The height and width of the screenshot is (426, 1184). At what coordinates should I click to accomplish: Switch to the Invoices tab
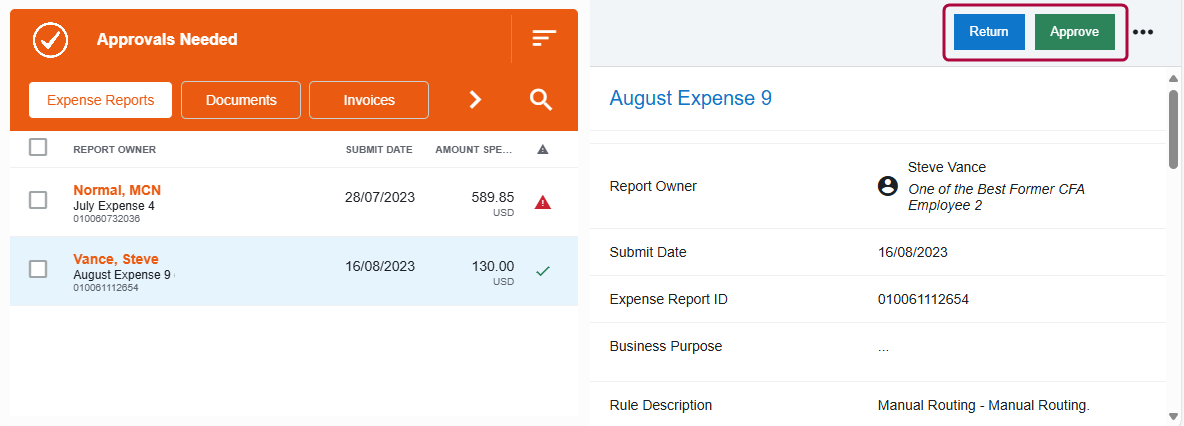pyautogui.click(x=369, y=100)
